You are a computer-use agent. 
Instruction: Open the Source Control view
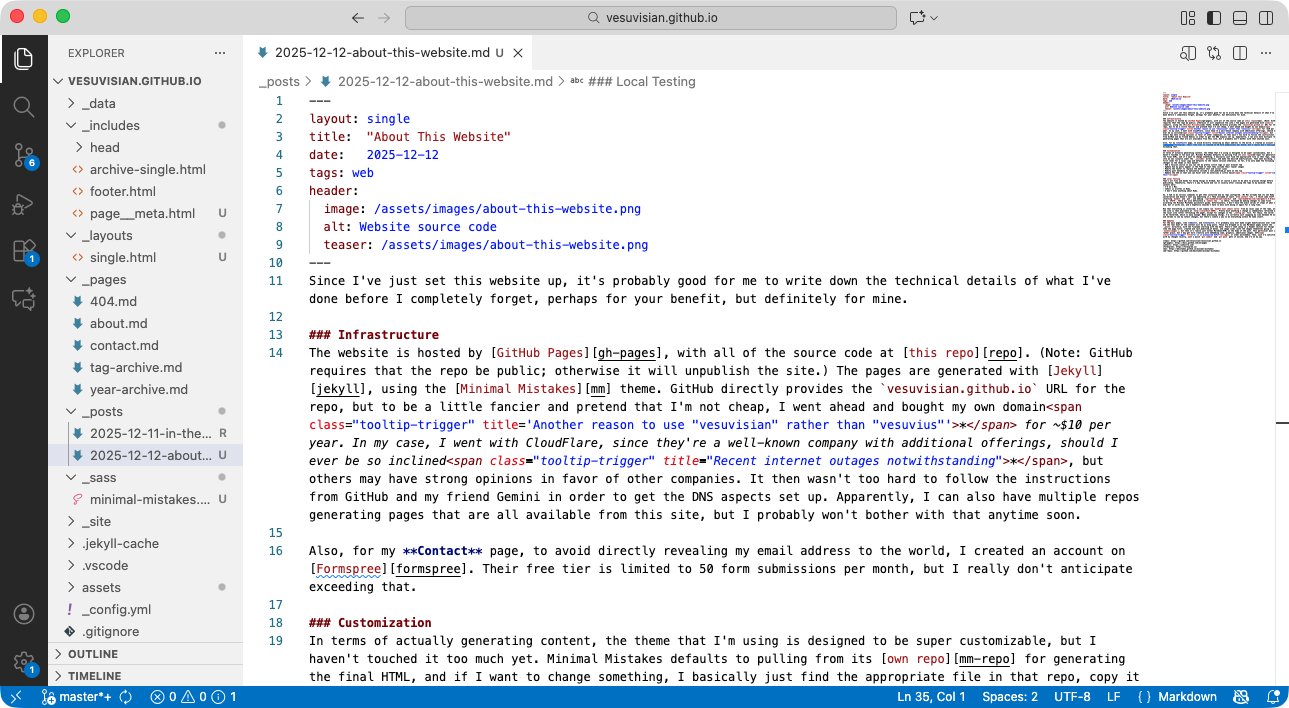click(23, 154)
